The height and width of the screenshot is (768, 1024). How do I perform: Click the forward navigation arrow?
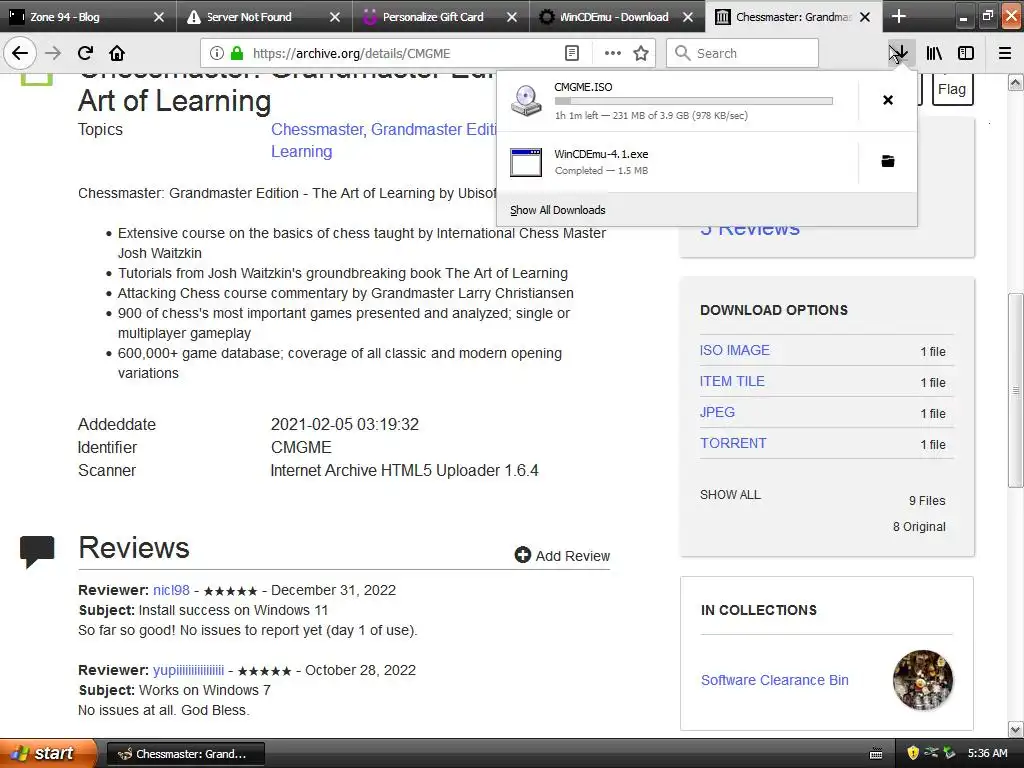53,53
